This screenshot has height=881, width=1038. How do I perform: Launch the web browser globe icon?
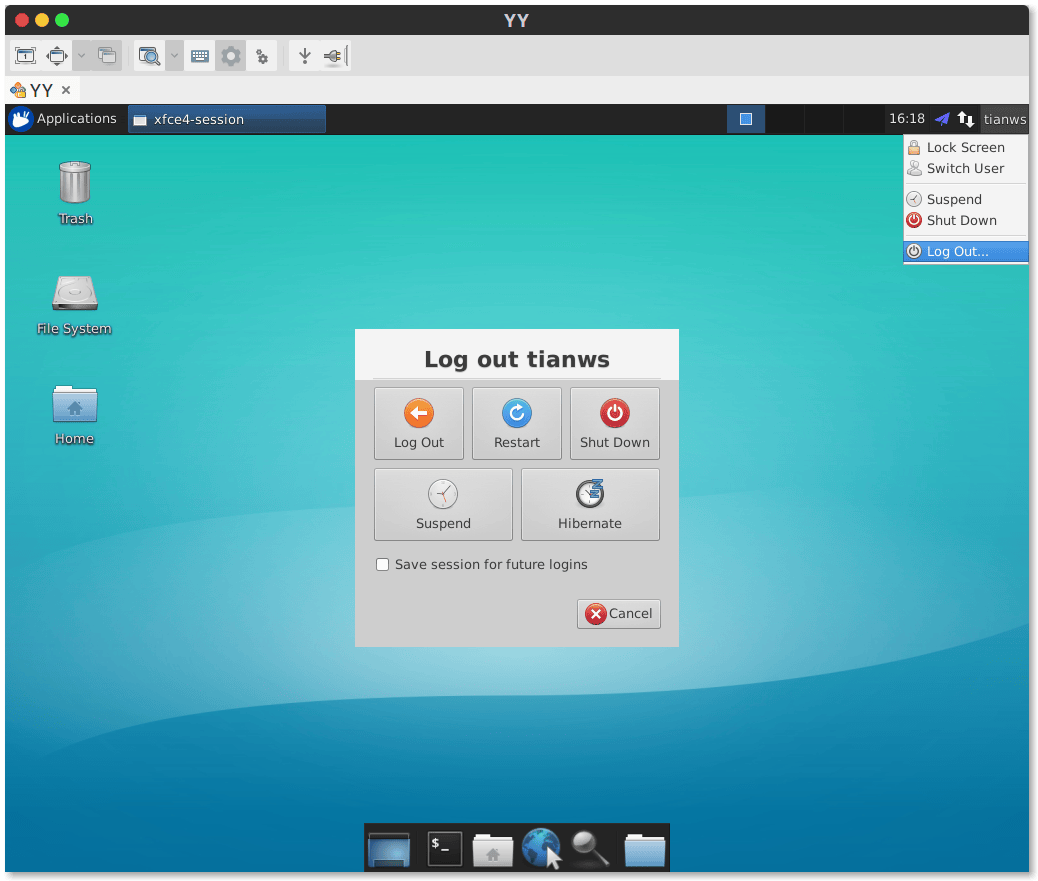pyautogui.click(x=541, y=848)
